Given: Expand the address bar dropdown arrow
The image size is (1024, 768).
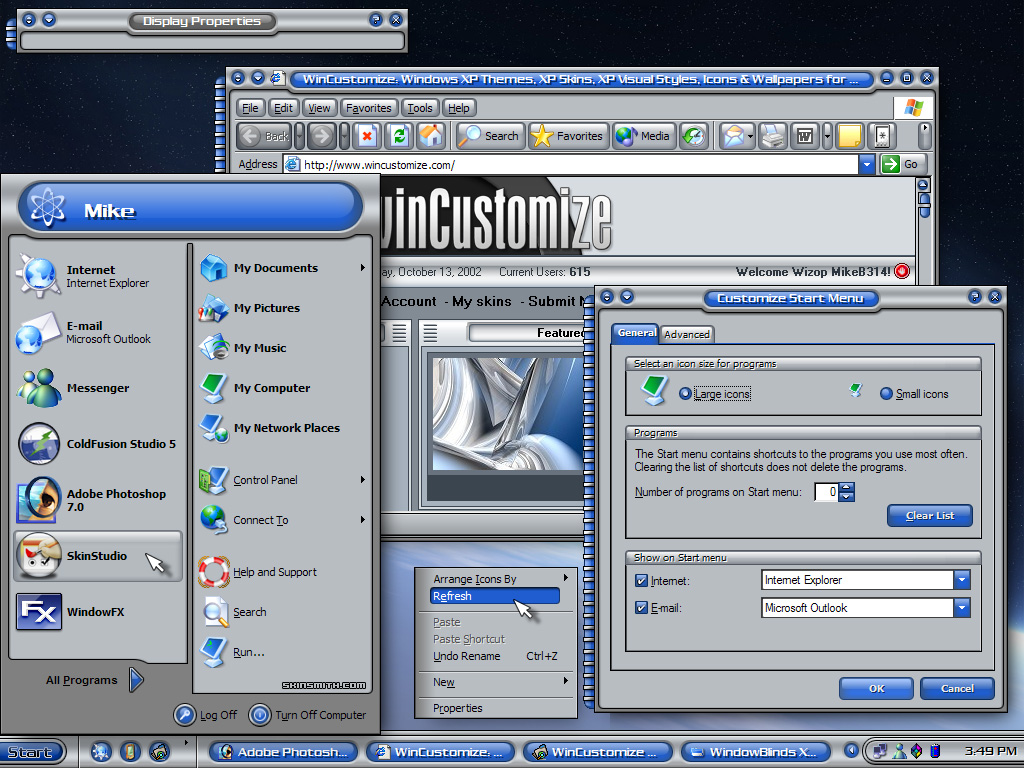Looking at the screenshot, I should coord(867,165).
